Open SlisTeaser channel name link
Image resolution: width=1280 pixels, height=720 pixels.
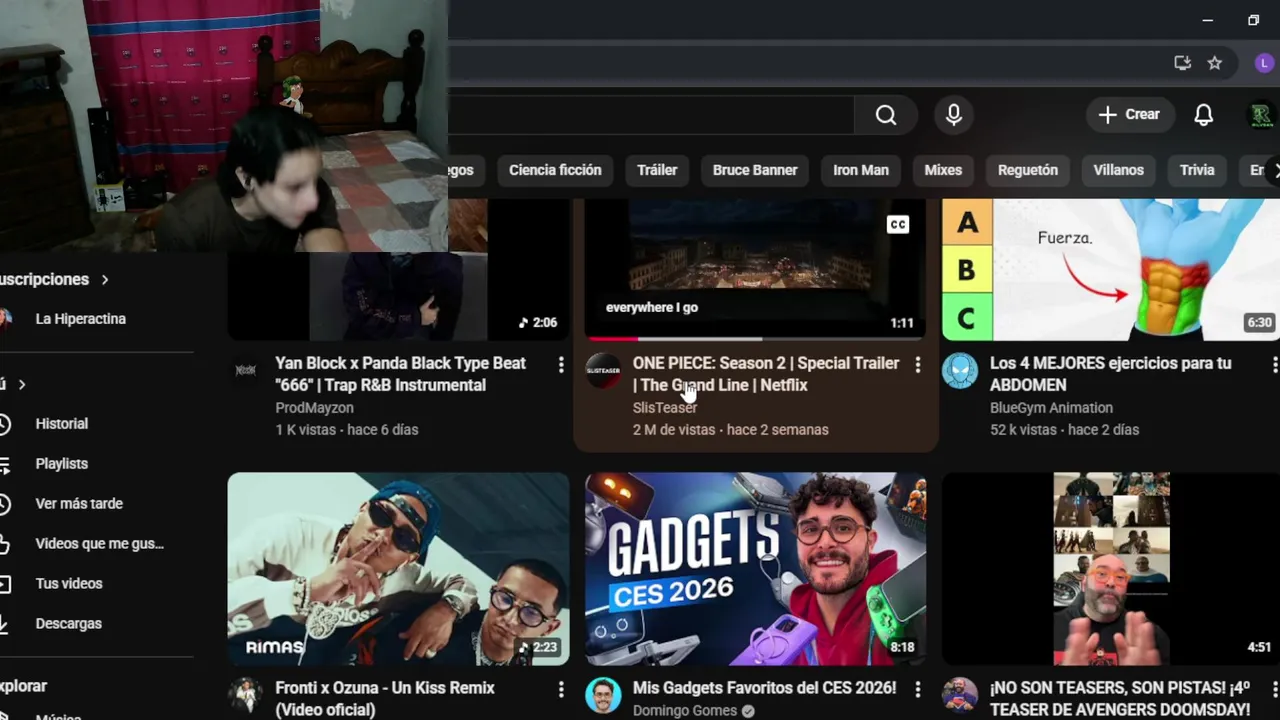click(665, 408)
